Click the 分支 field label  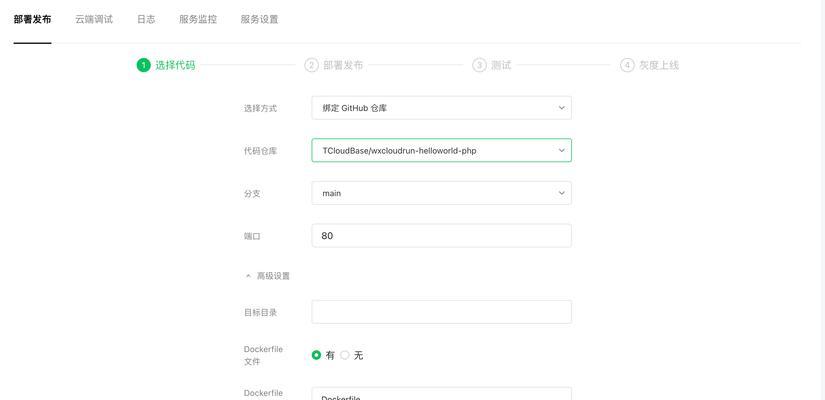[x=252, y=194]
